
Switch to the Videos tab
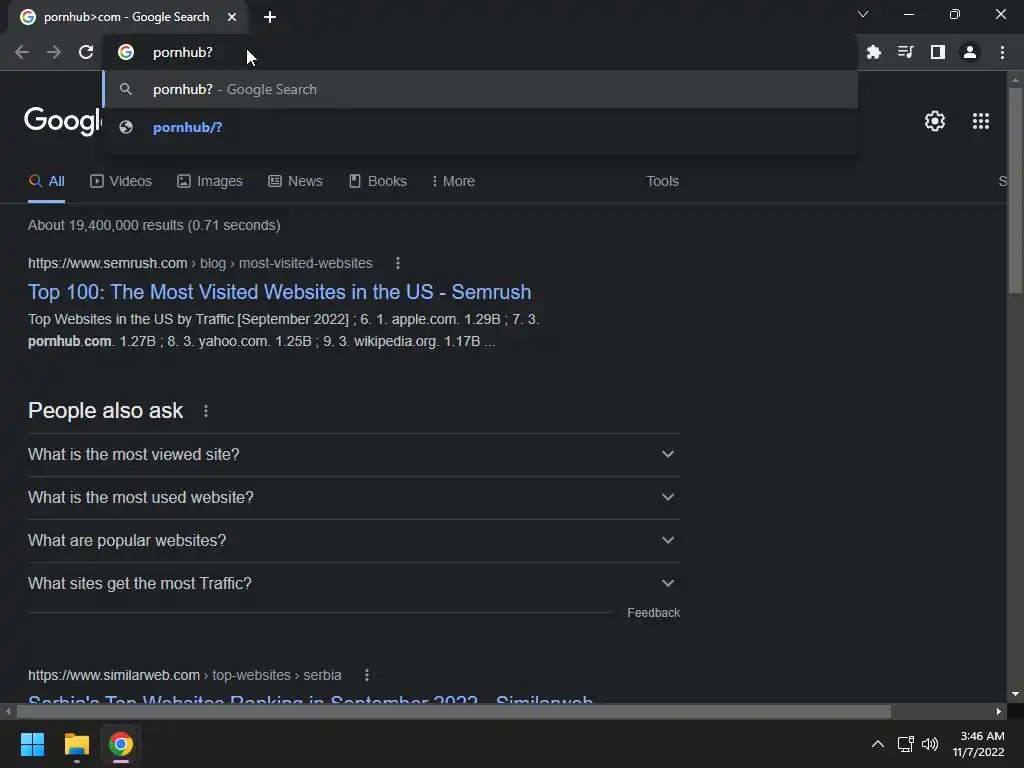point(121,182)
